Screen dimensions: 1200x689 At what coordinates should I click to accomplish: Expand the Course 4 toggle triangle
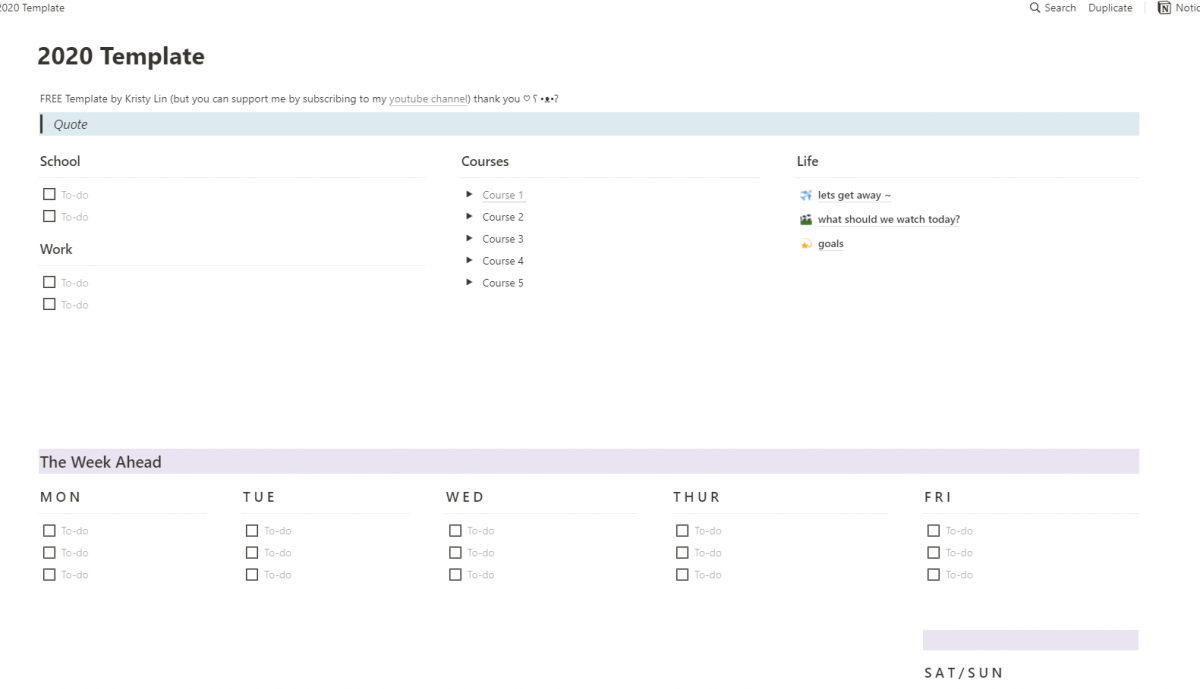(x=469, y=260)
